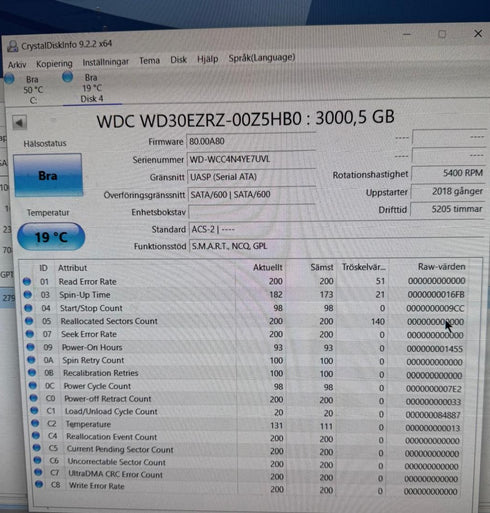The height and width of the screenshot is (513, 490).
Task: Click the CrystalDiskInfo title bar app icon
Action: coord(12,46)
